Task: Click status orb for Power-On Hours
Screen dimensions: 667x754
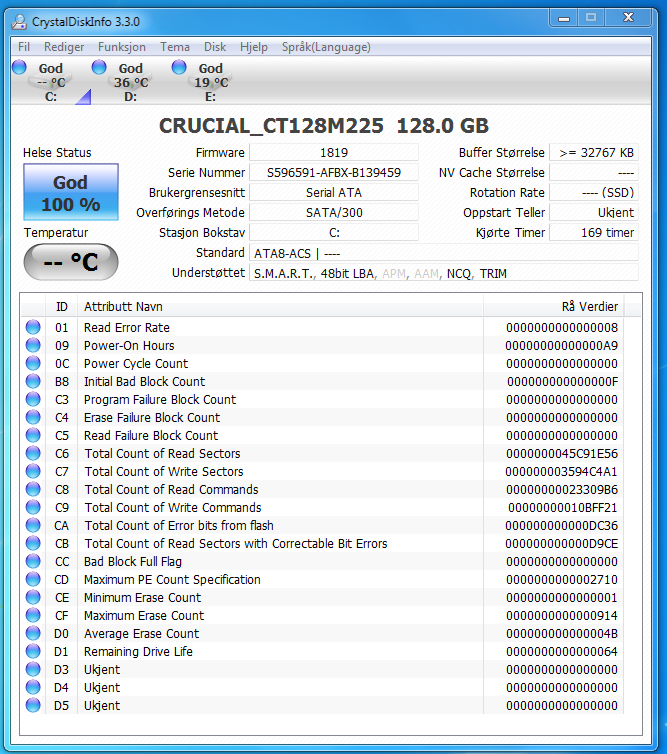Action: click(33, 345)
